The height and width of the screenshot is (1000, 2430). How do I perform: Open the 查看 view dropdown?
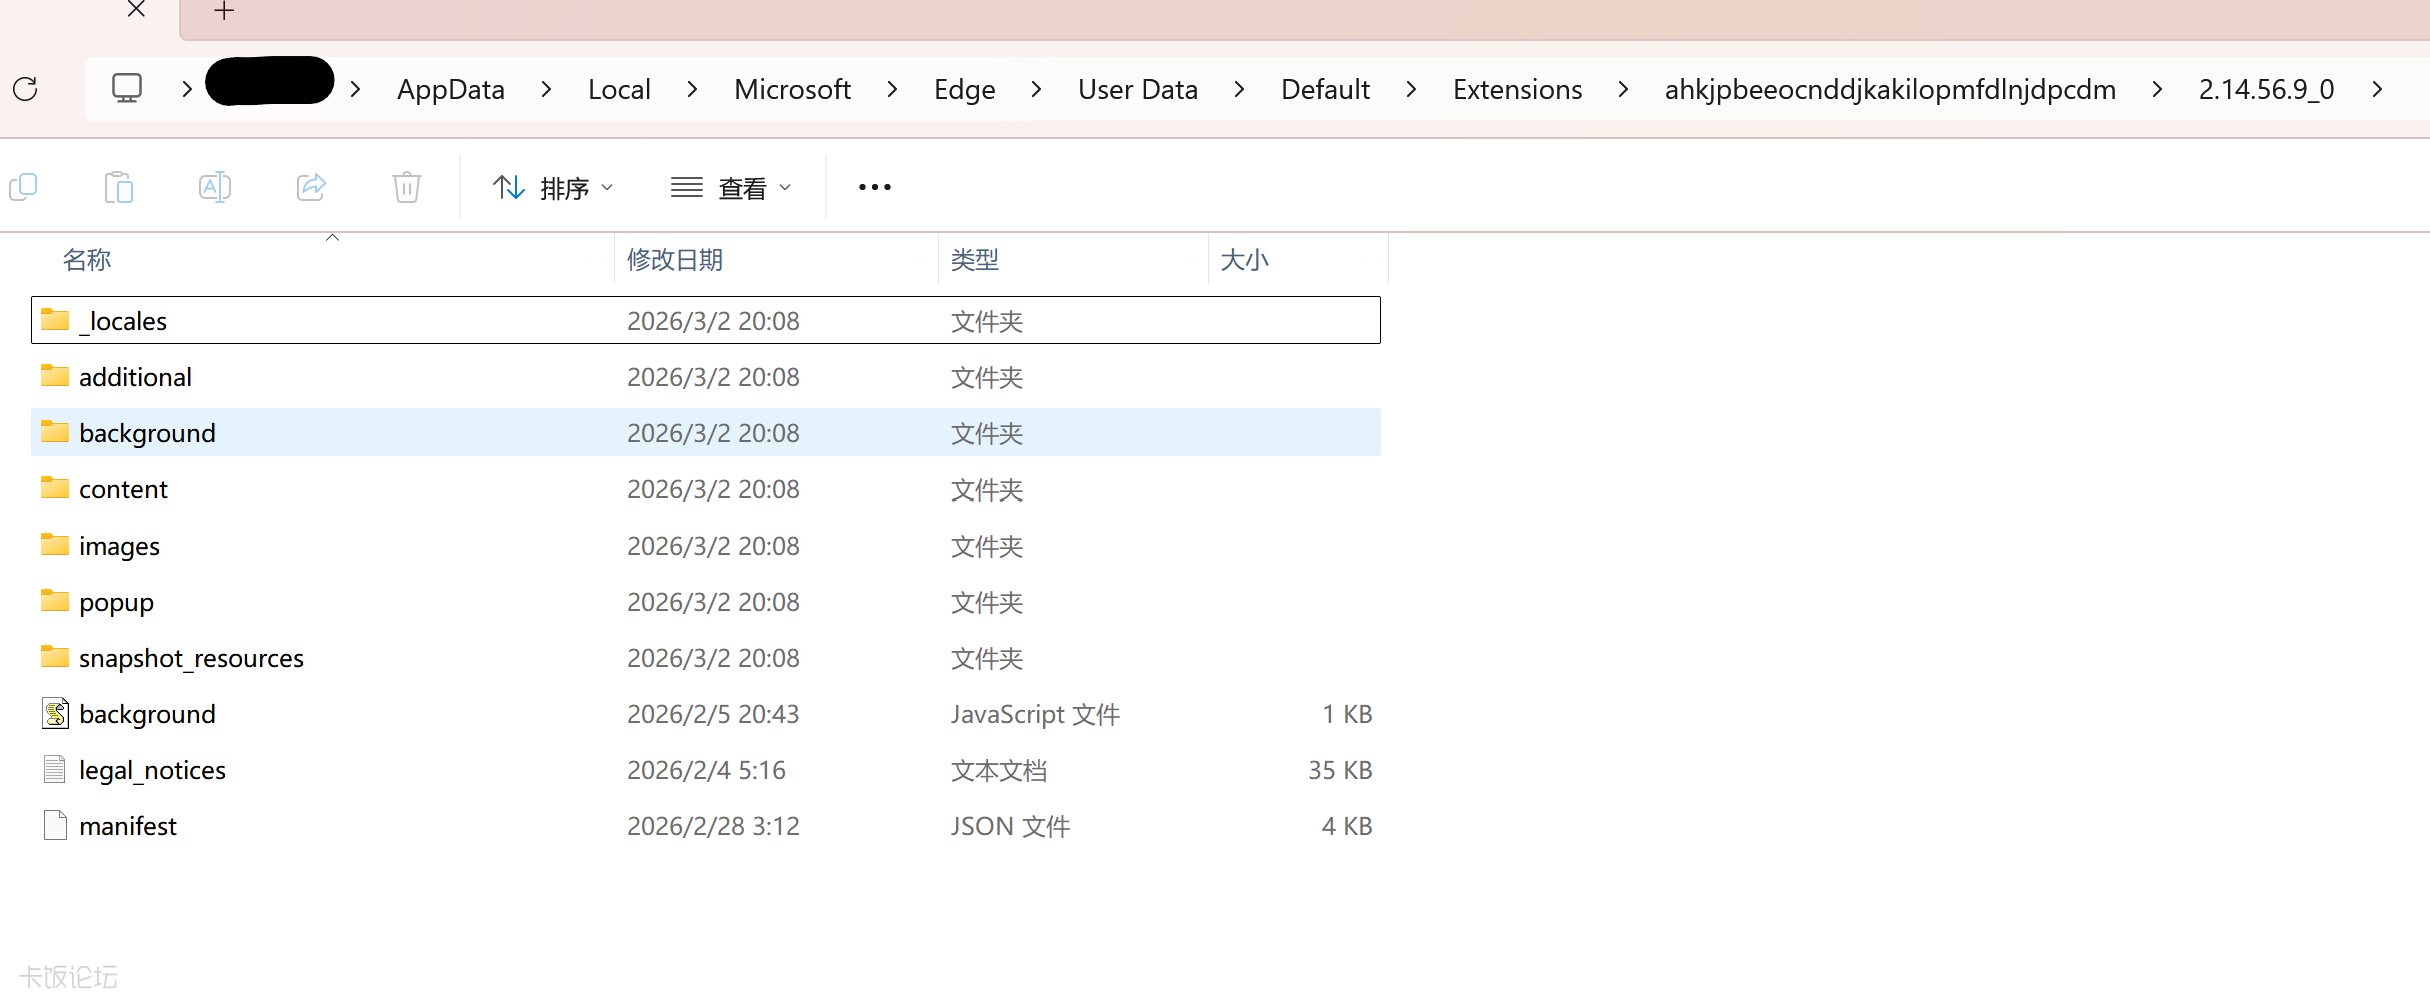tap(731, 187)
